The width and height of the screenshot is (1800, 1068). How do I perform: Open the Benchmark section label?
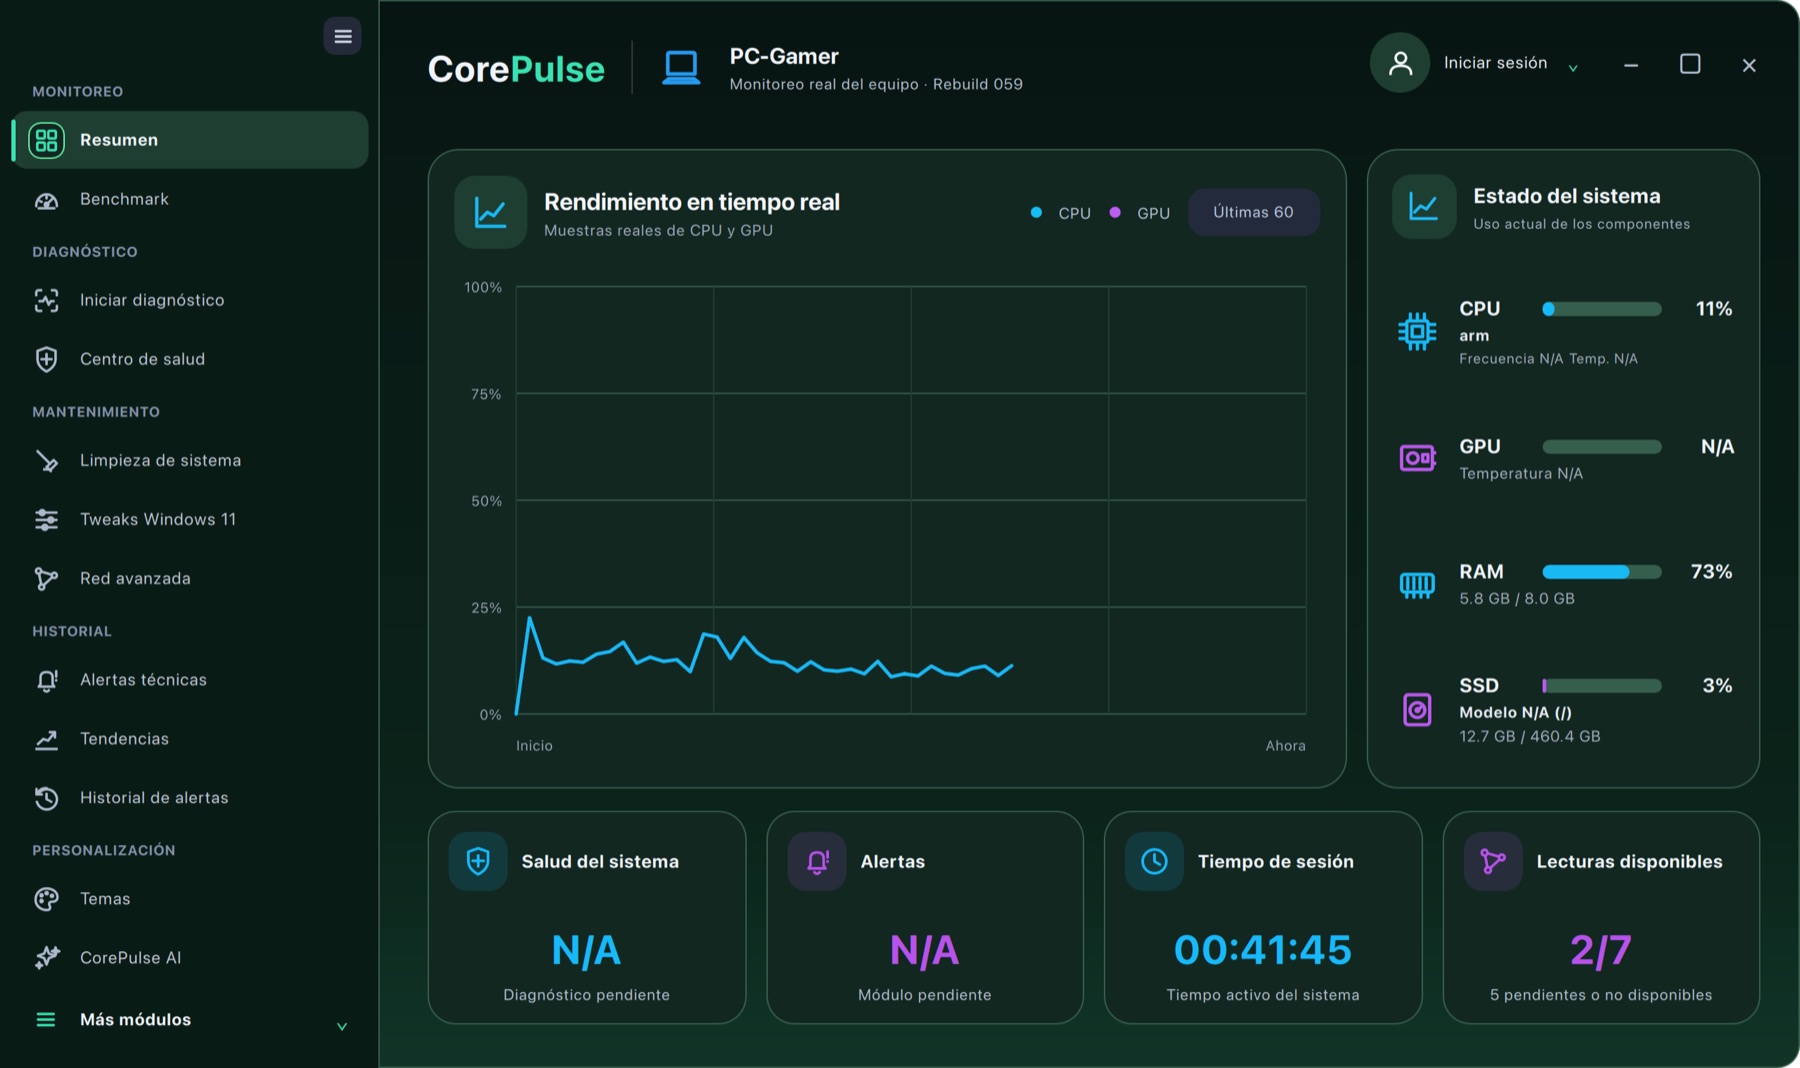pyautogui.click(x=124, y=199)
